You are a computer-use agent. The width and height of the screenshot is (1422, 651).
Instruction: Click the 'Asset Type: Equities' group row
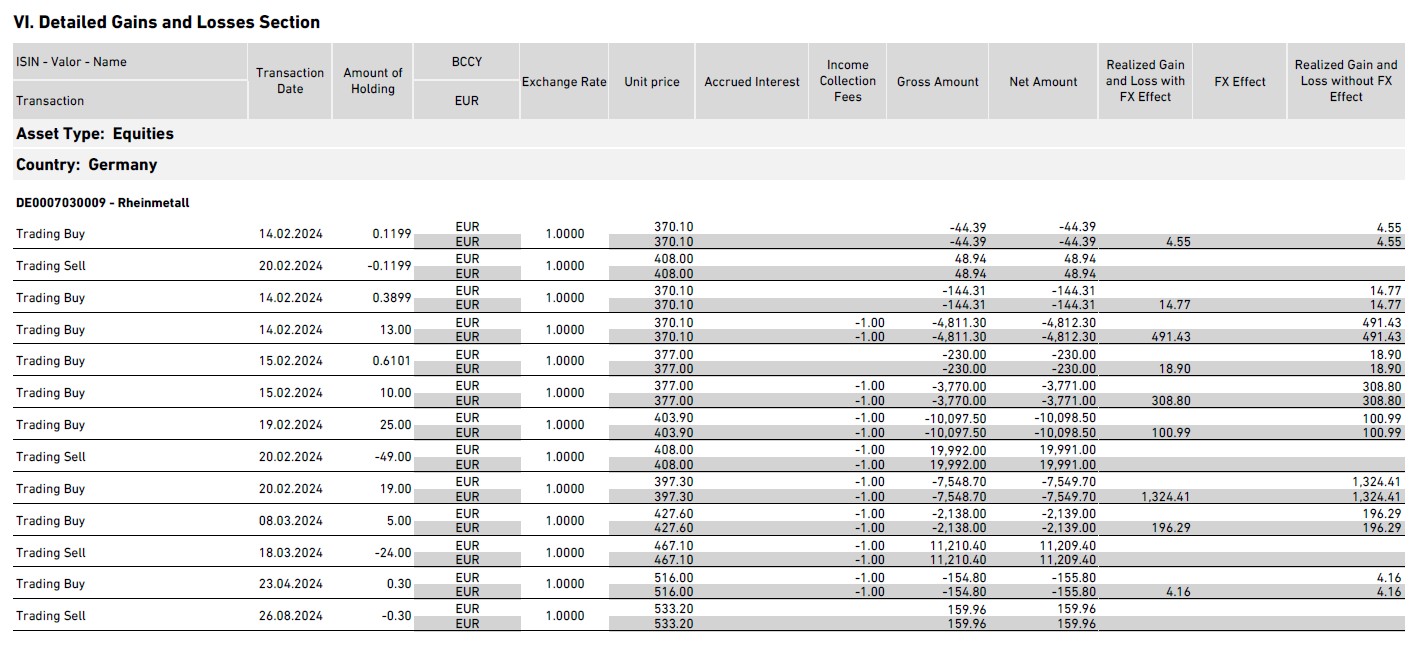pyautogui.click(x=95, y=134)
